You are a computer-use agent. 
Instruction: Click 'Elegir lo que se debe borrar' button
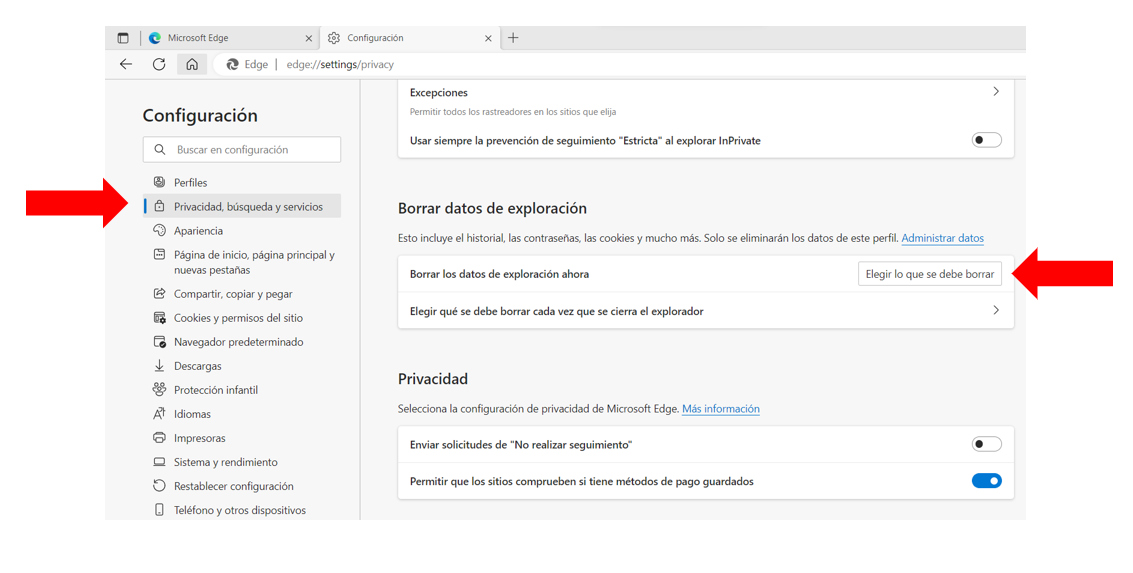pyautogui.click(x=930, y=274)
